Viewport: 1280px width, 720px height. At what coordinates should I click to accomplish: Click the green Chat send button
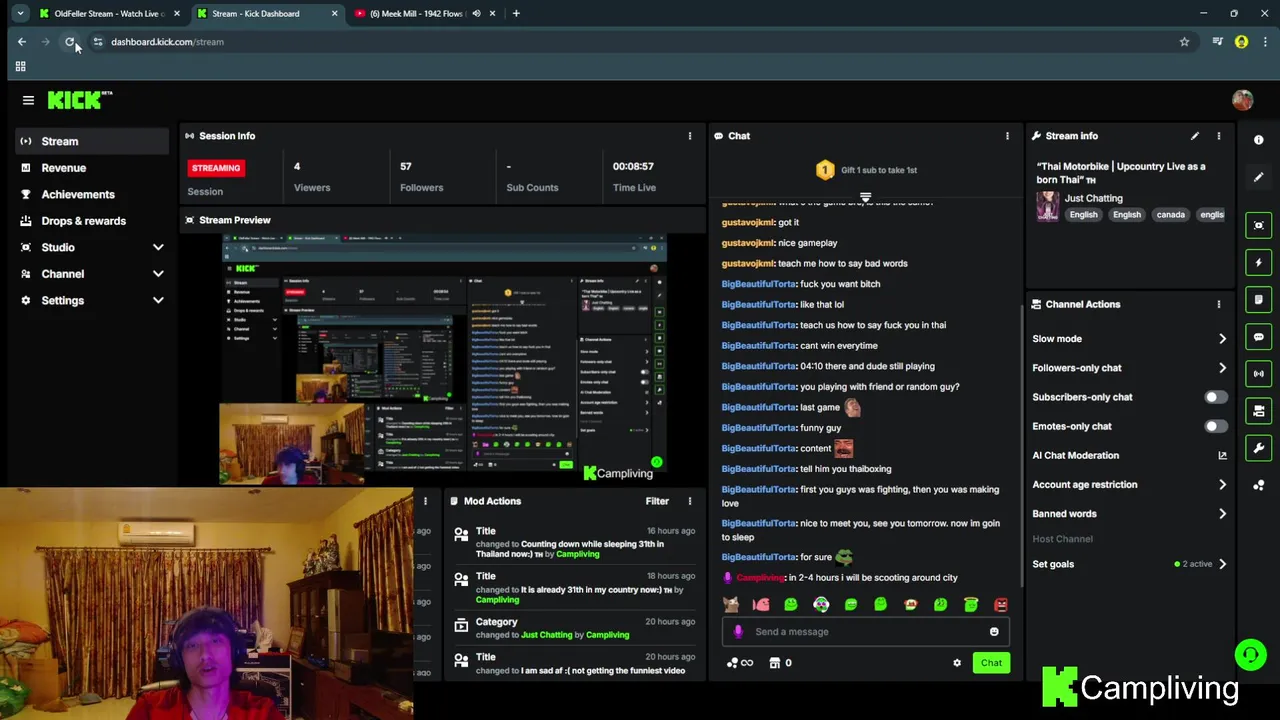click(991, 663)
